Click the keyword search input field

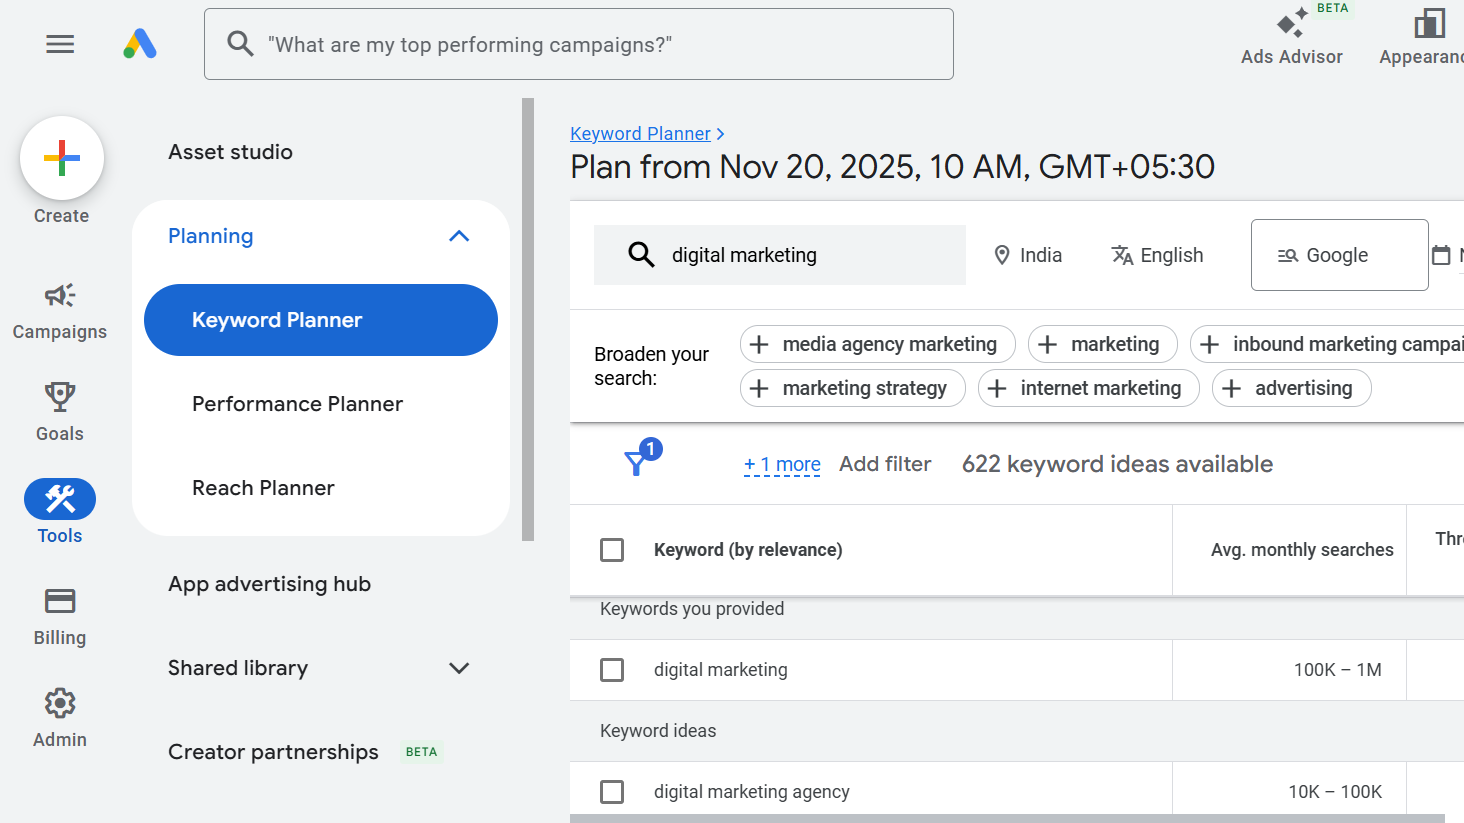780,255
